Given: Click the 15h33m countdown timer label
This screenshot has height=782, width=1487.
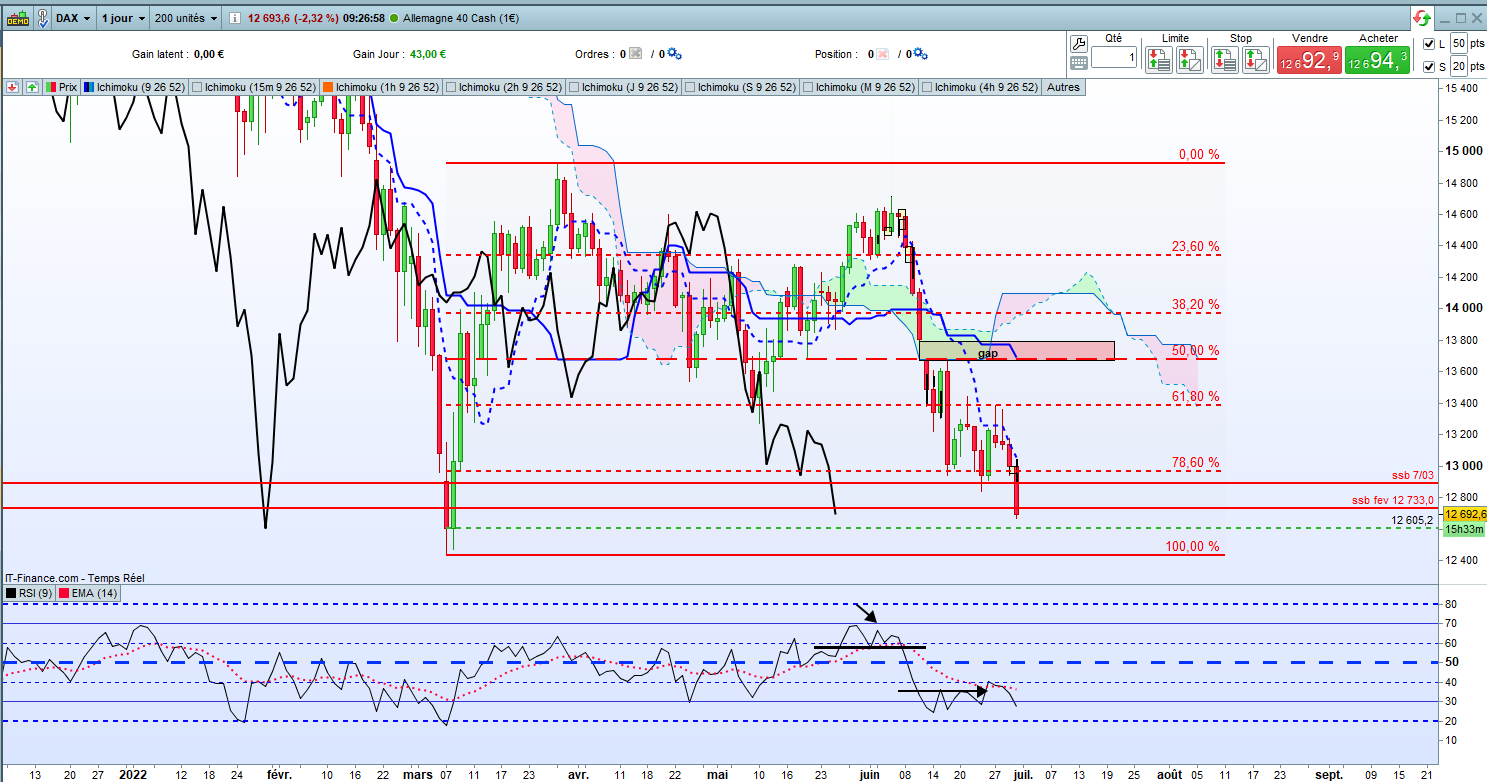Looking at the screenshot, I should (1464, 529).
